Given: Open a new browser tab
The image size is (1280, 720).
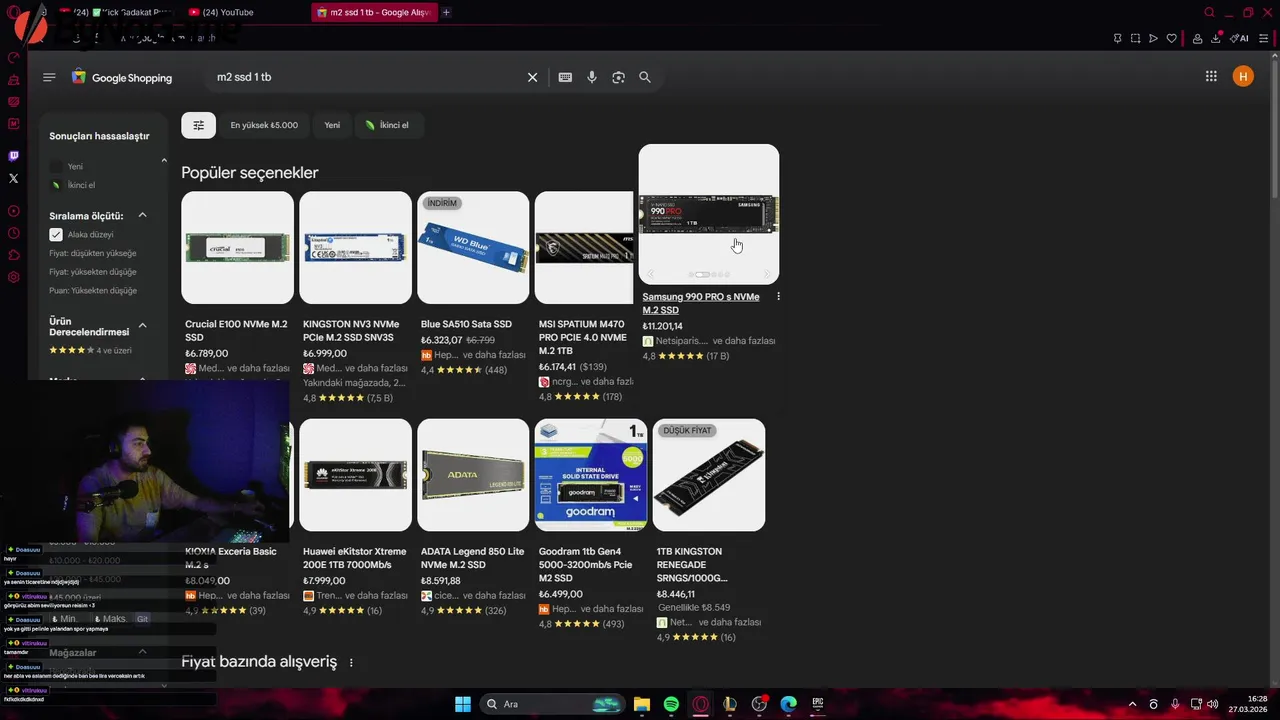Looking at the screenshot, I should point(446,12).
